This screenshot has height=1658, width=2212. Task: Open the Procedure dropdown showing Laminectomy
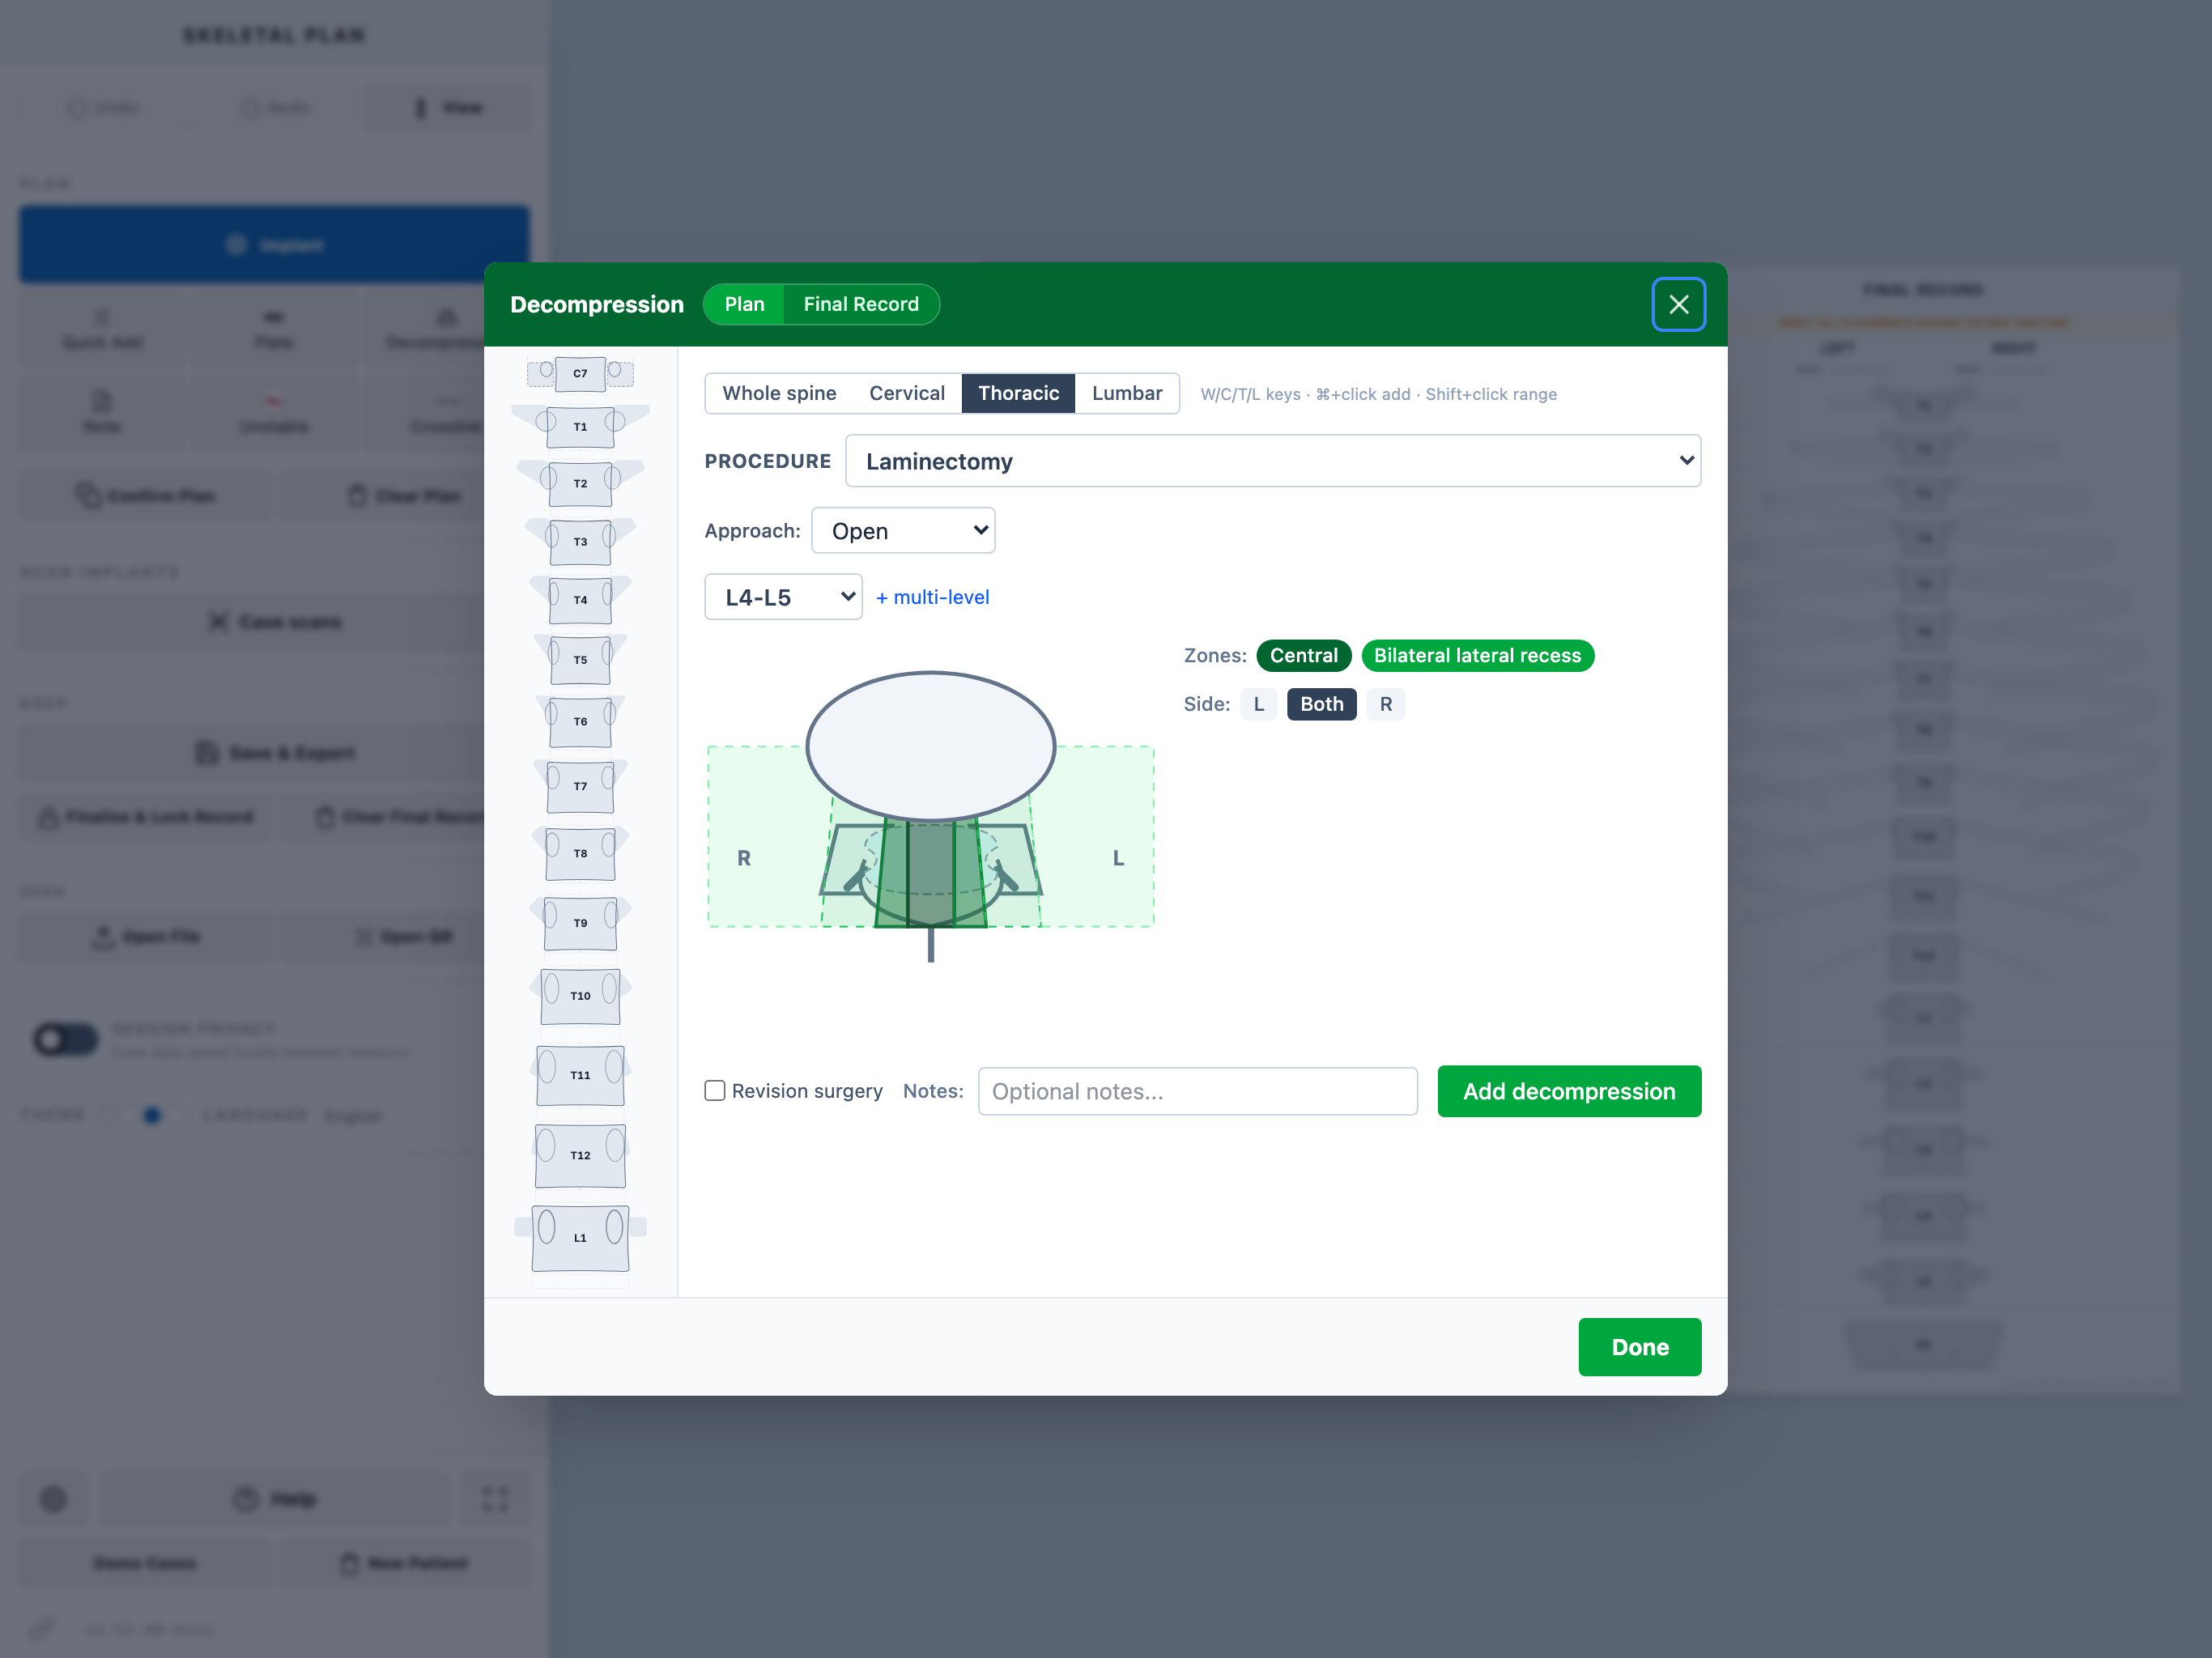[1273, 461]
